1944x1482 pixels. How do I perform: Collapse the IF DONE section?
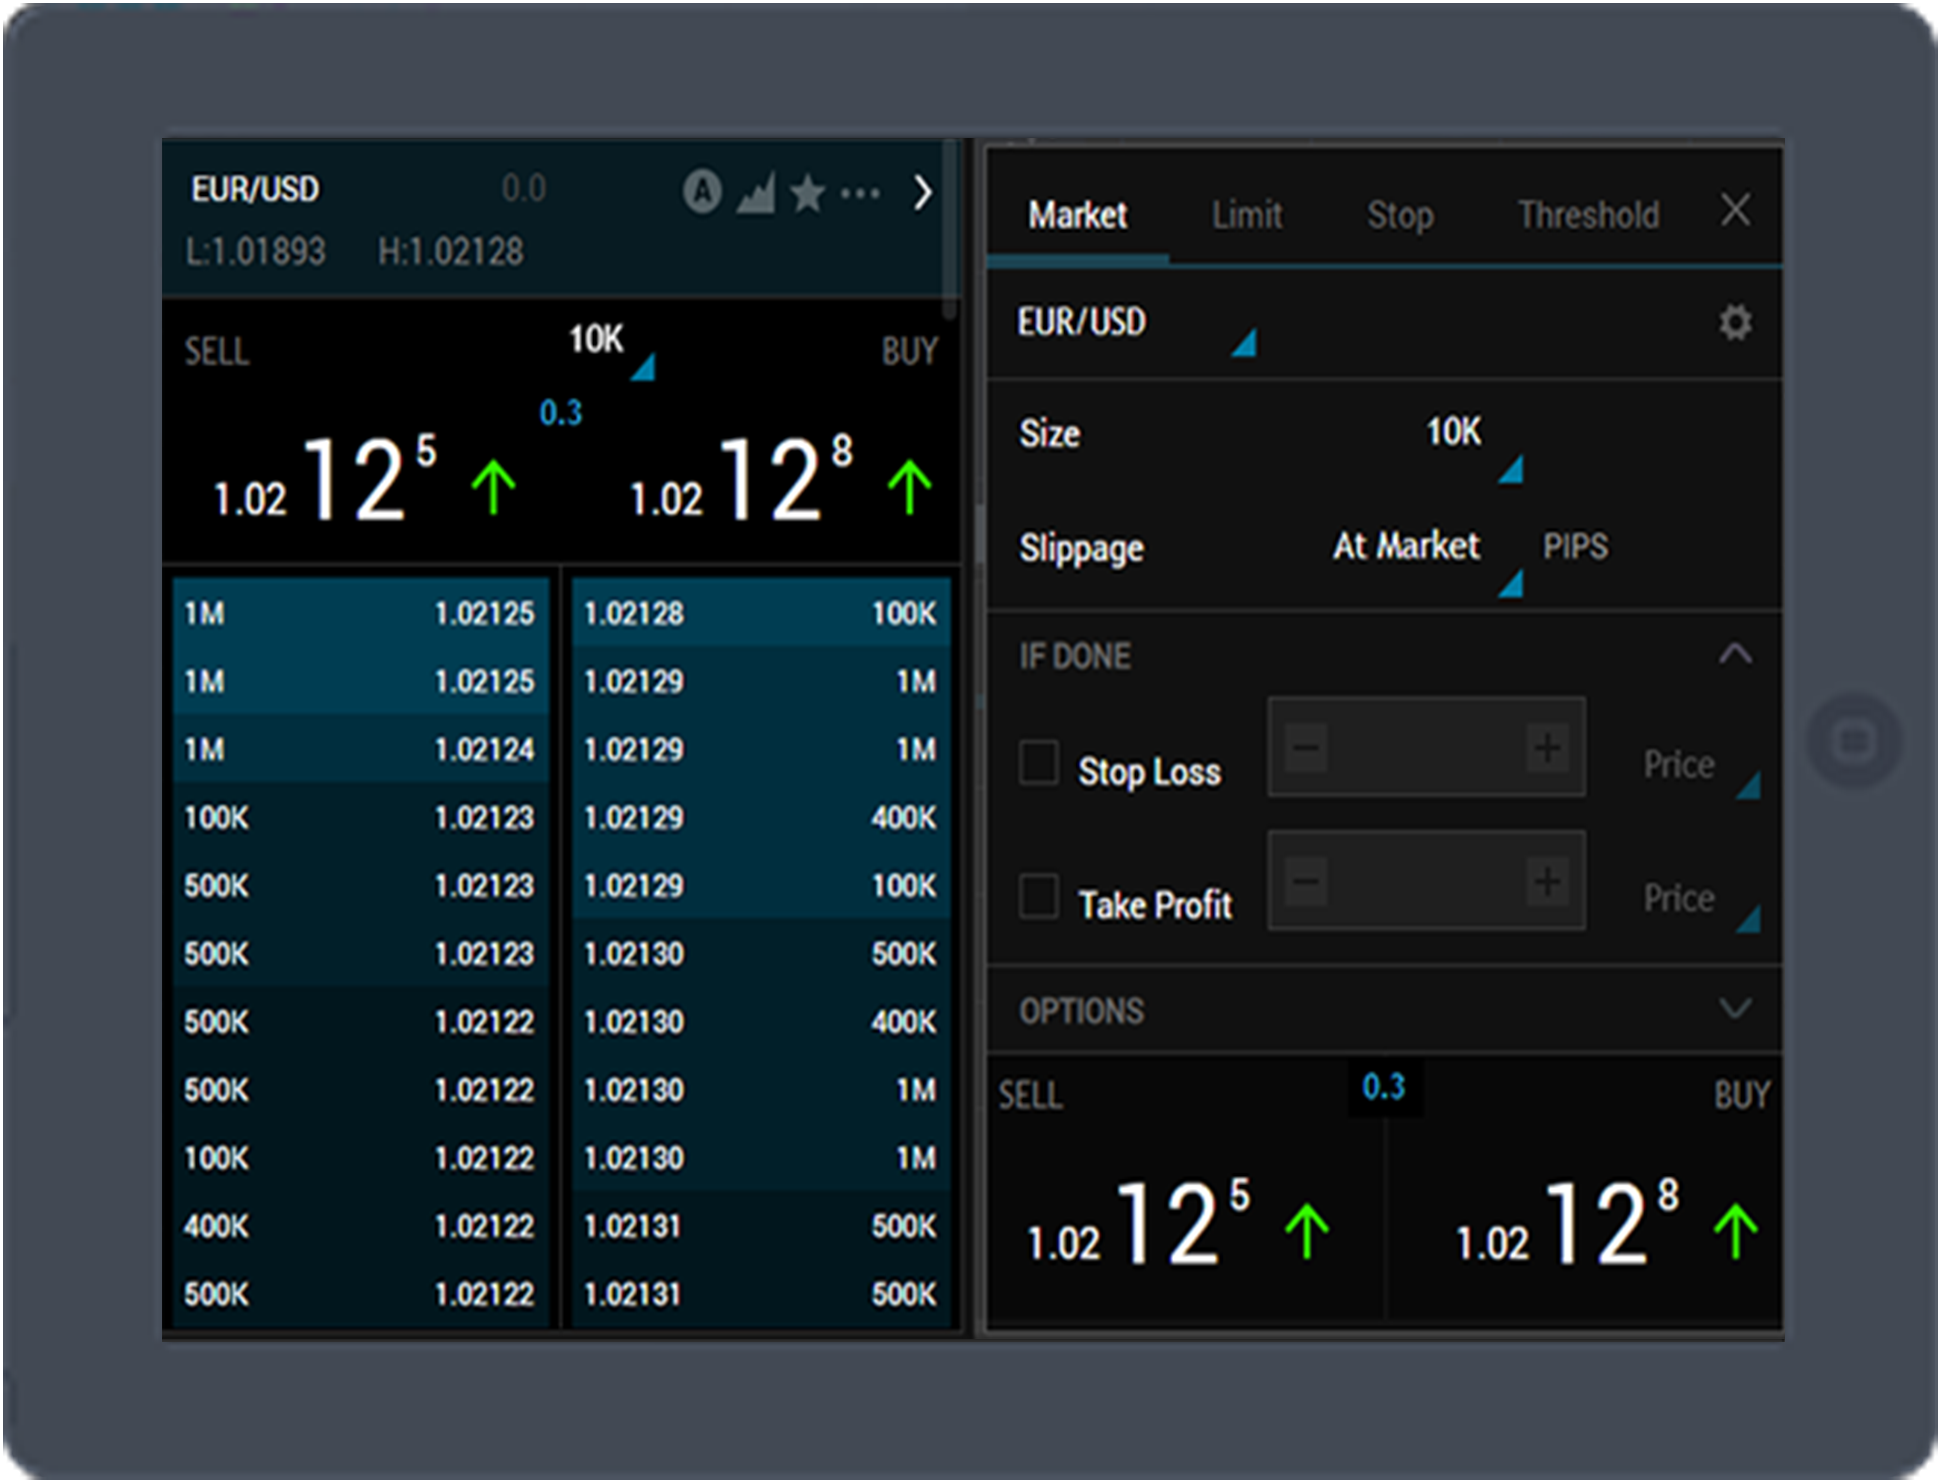[1734, 655]
